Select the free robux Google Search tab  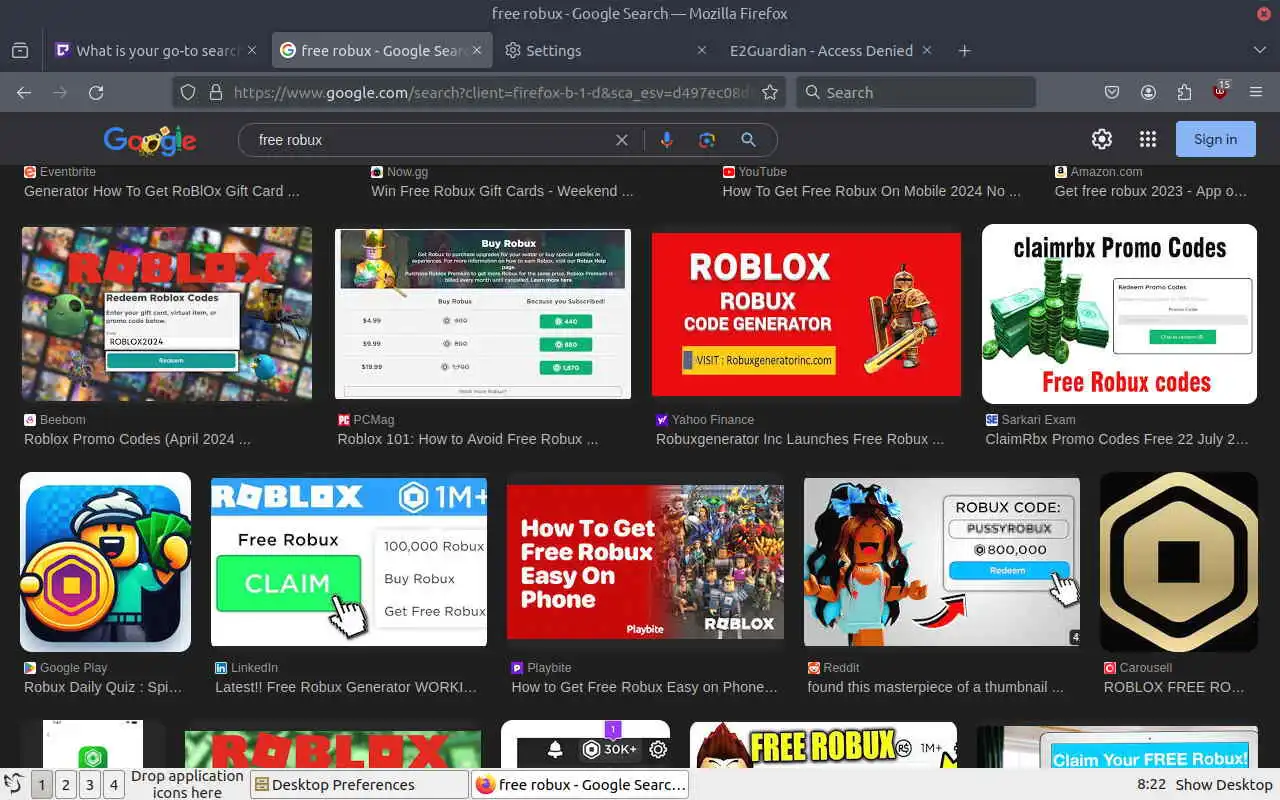[382, 50]
